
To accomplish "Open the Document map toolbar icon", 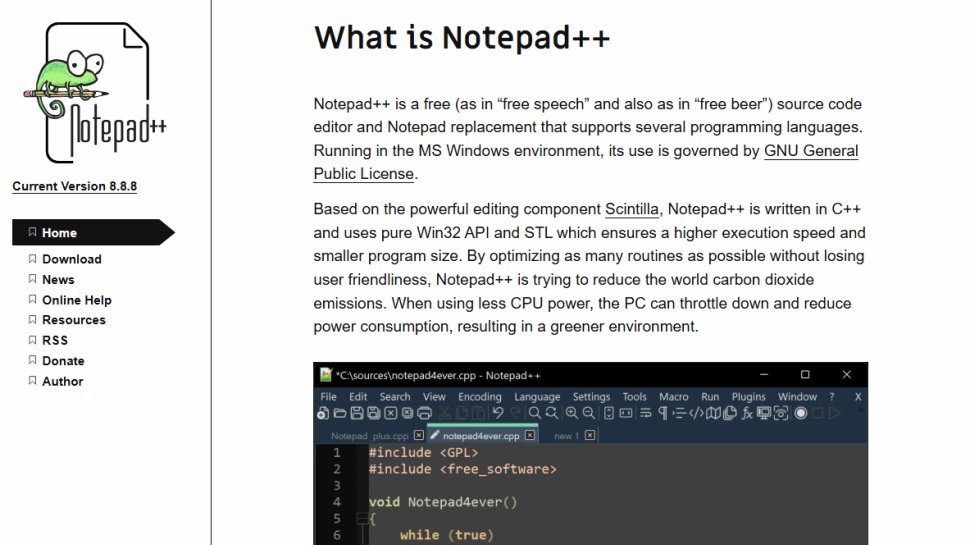I will pyautogui.click(x=713, y=413).
